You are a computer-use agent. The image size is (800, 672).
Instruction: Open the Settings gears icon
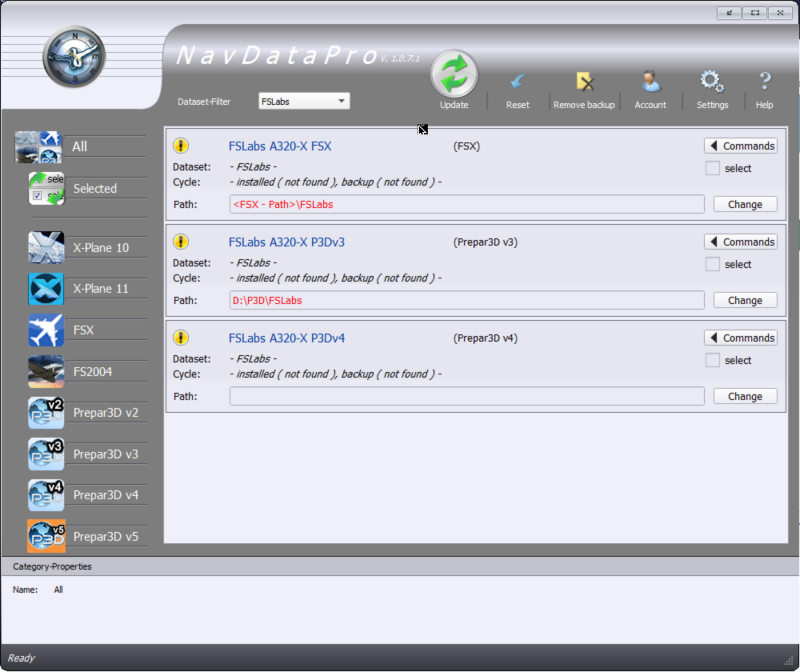[x=712, y=81]
